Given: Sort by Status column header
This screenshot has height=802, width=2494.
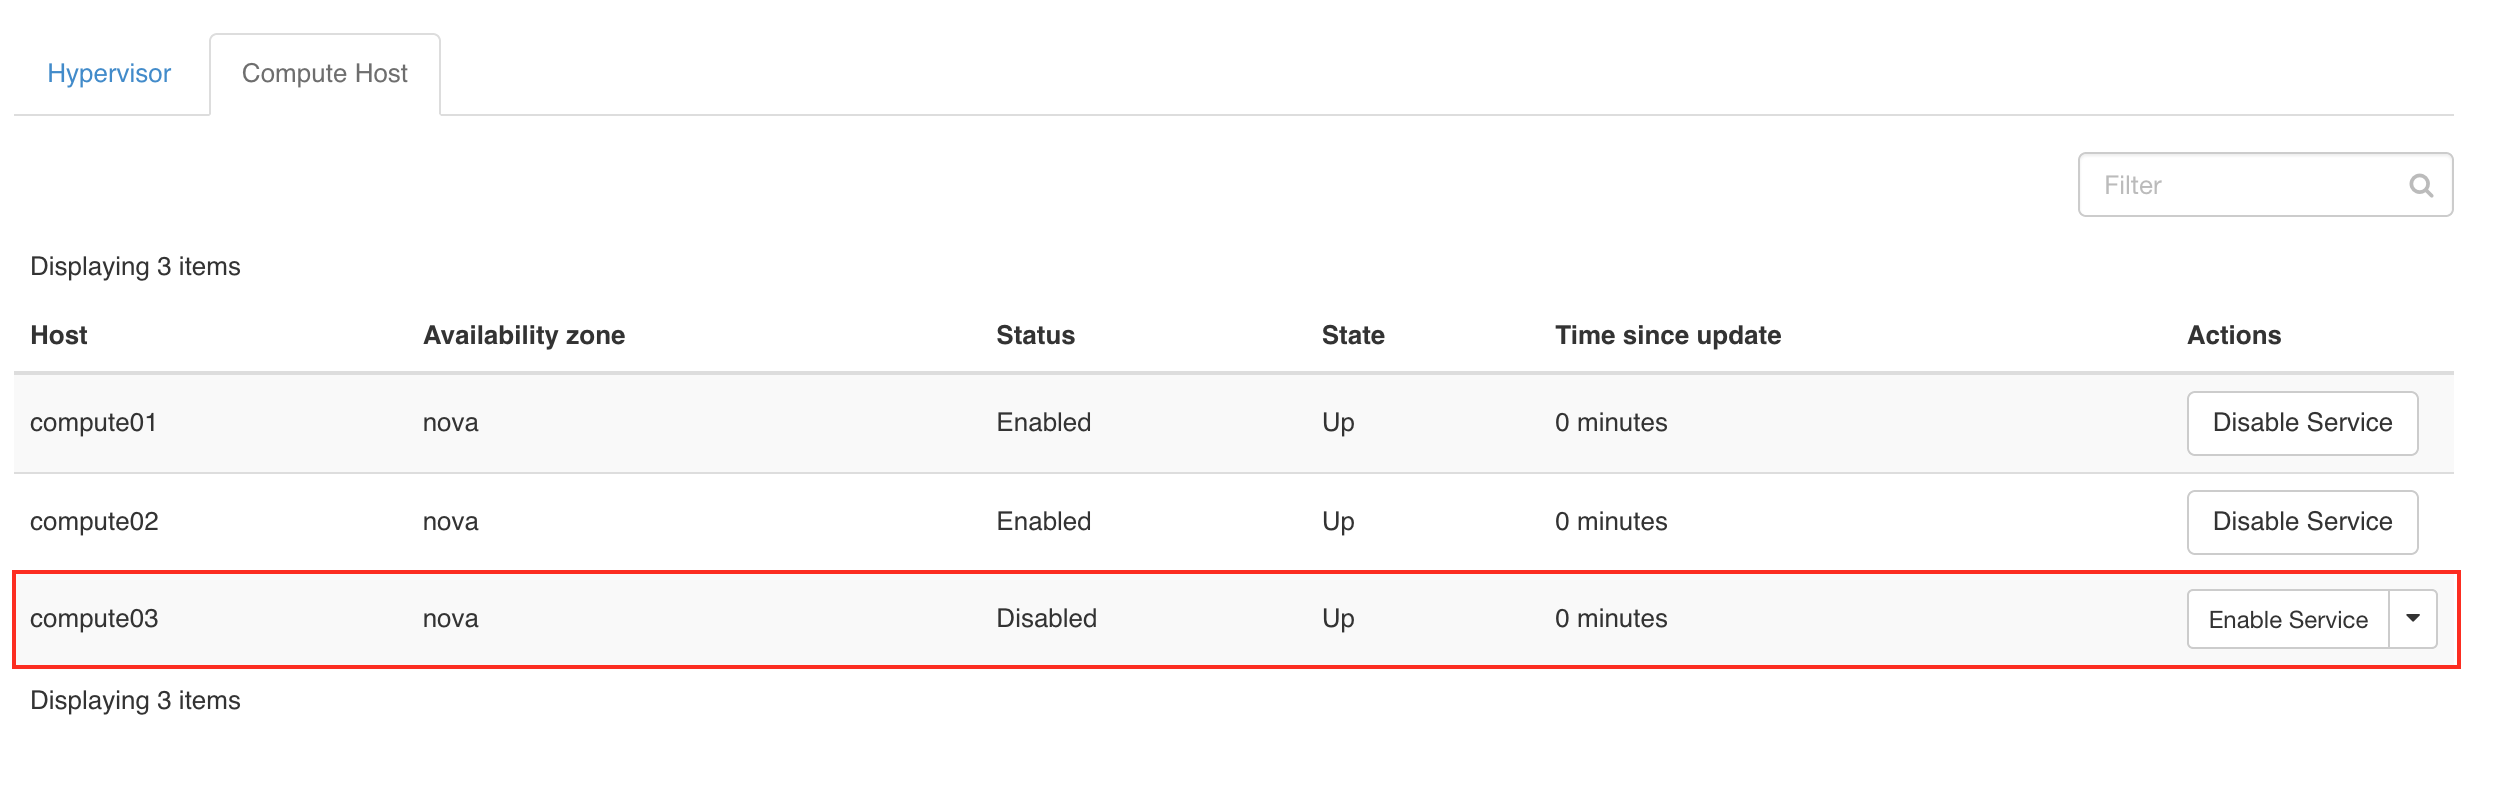Looking at the screenshot, I should tap(1035, 335).
